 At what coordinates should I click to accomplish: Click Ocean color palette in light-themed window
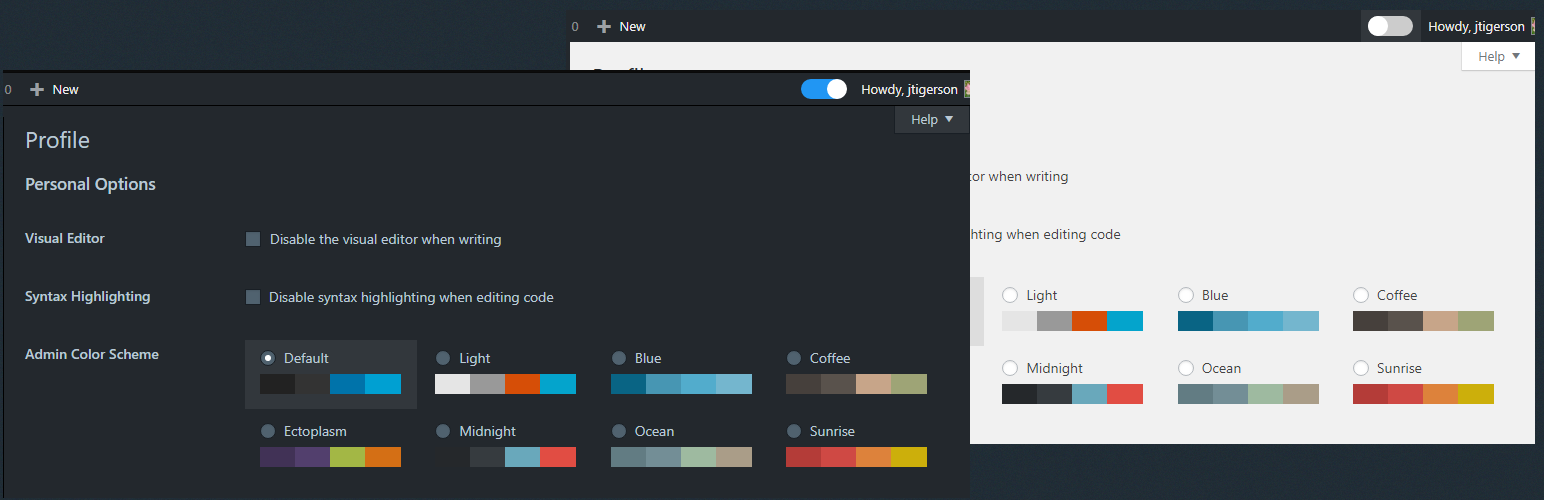1248,394
